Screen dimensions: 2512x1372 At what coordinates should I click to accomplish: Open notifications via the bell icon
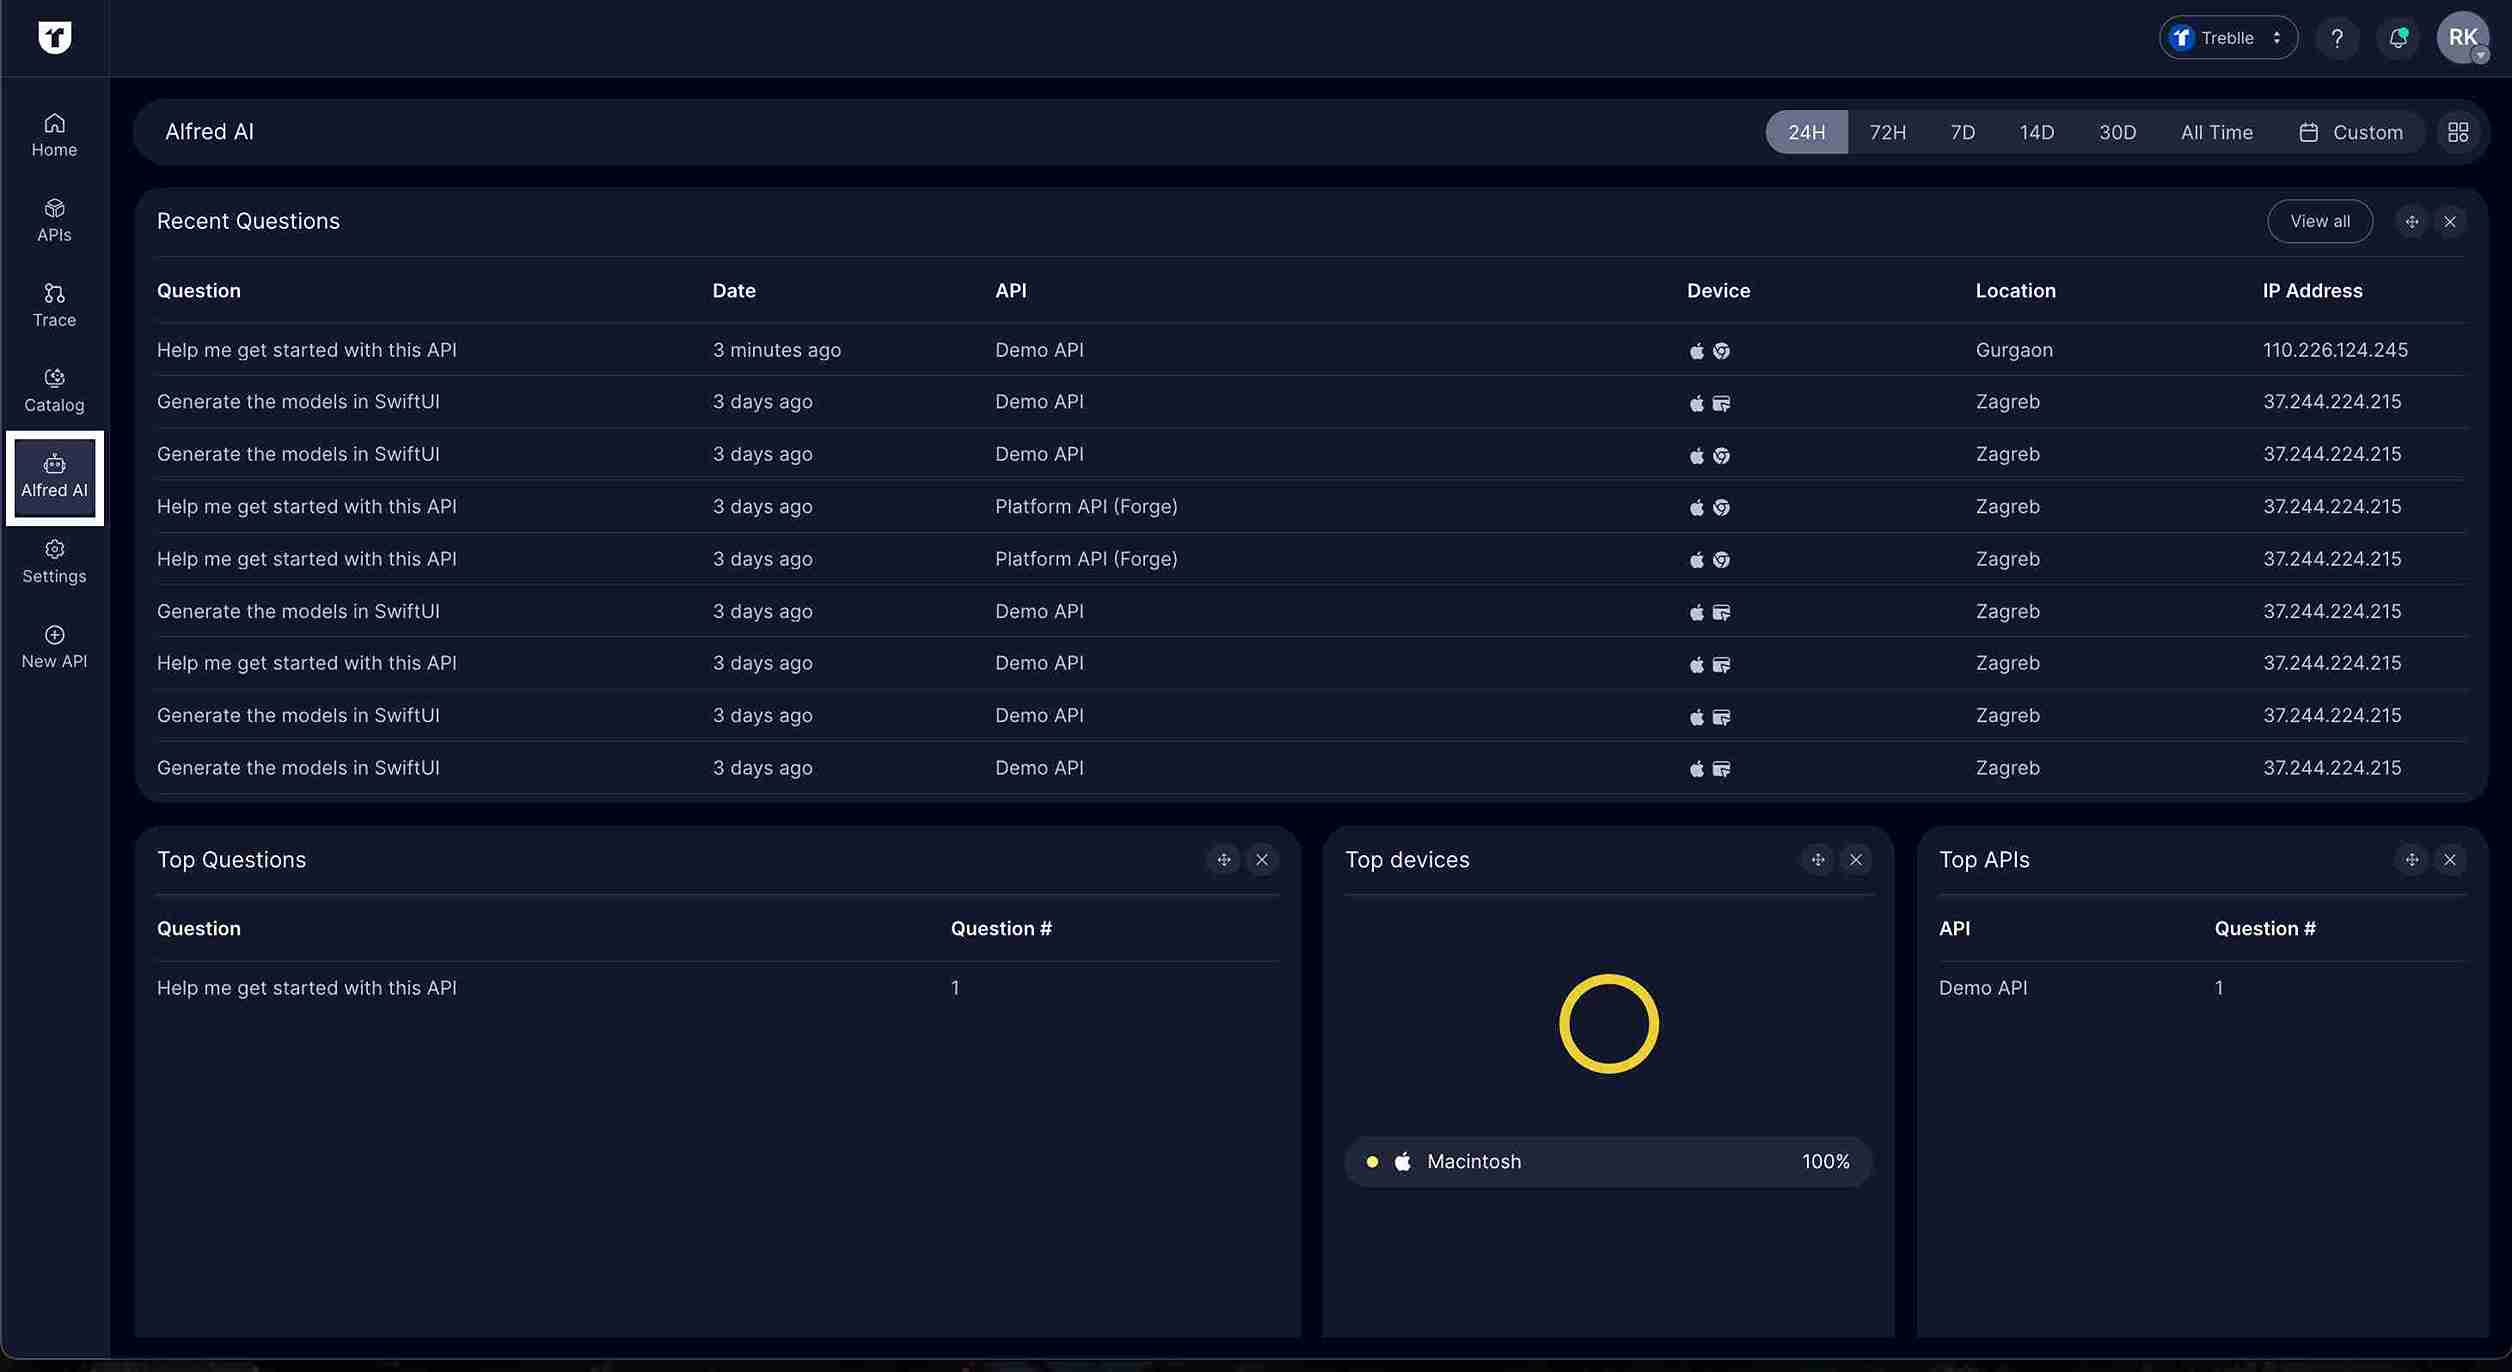[2397, 38]
